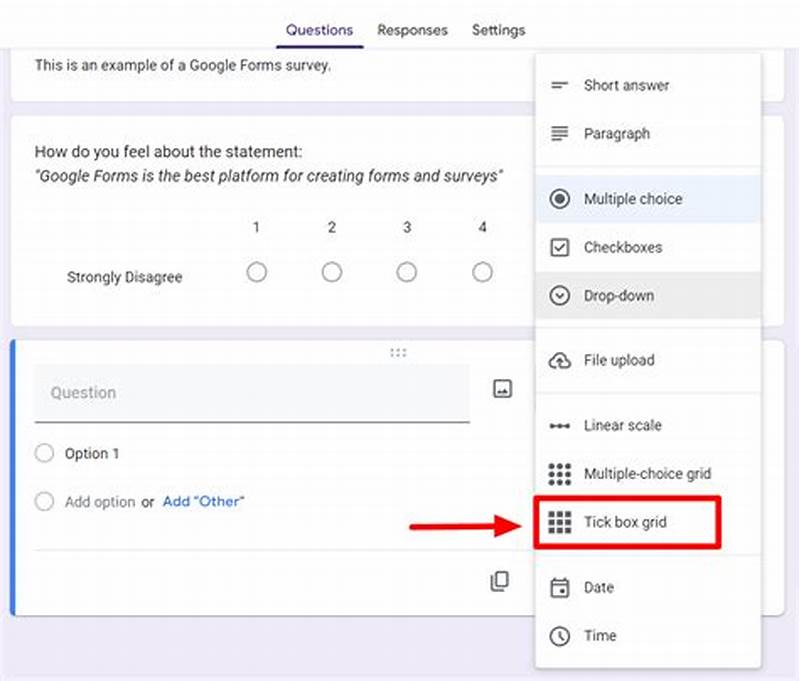The image size is (800, 681).
Task: Add an image to the question
Action: (x=502, y=388)
